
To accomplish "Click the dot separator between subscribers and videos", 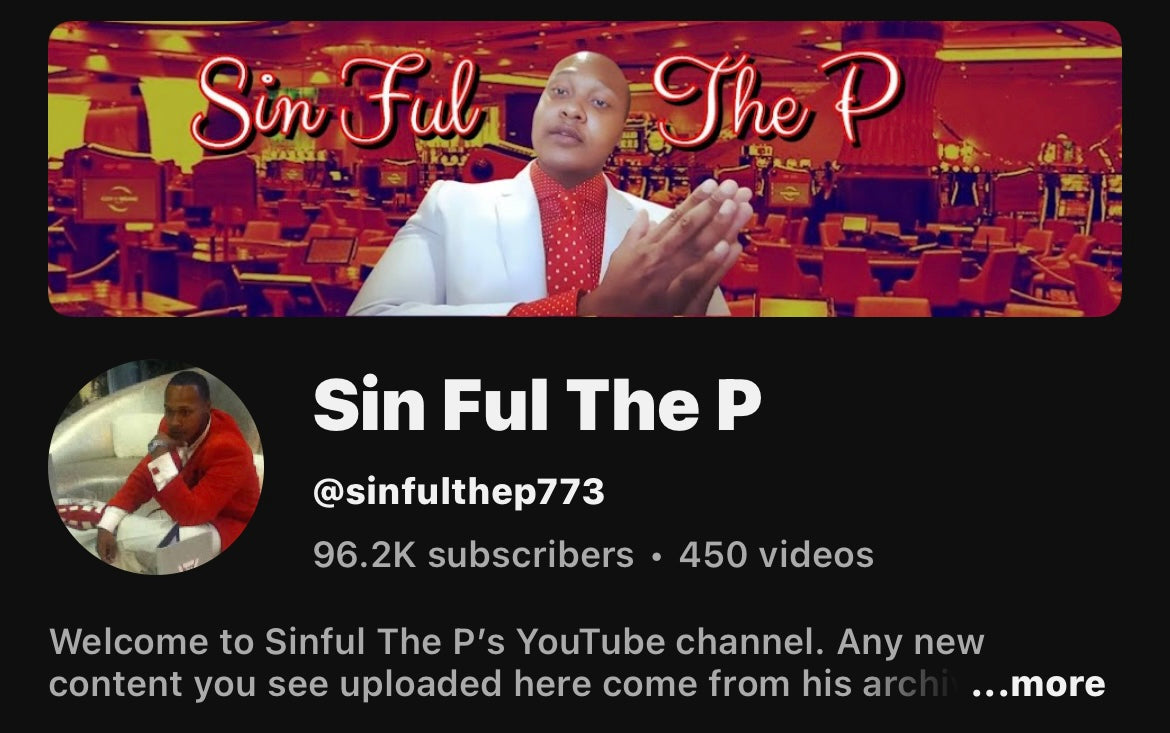I will click(x=656, y=556).
